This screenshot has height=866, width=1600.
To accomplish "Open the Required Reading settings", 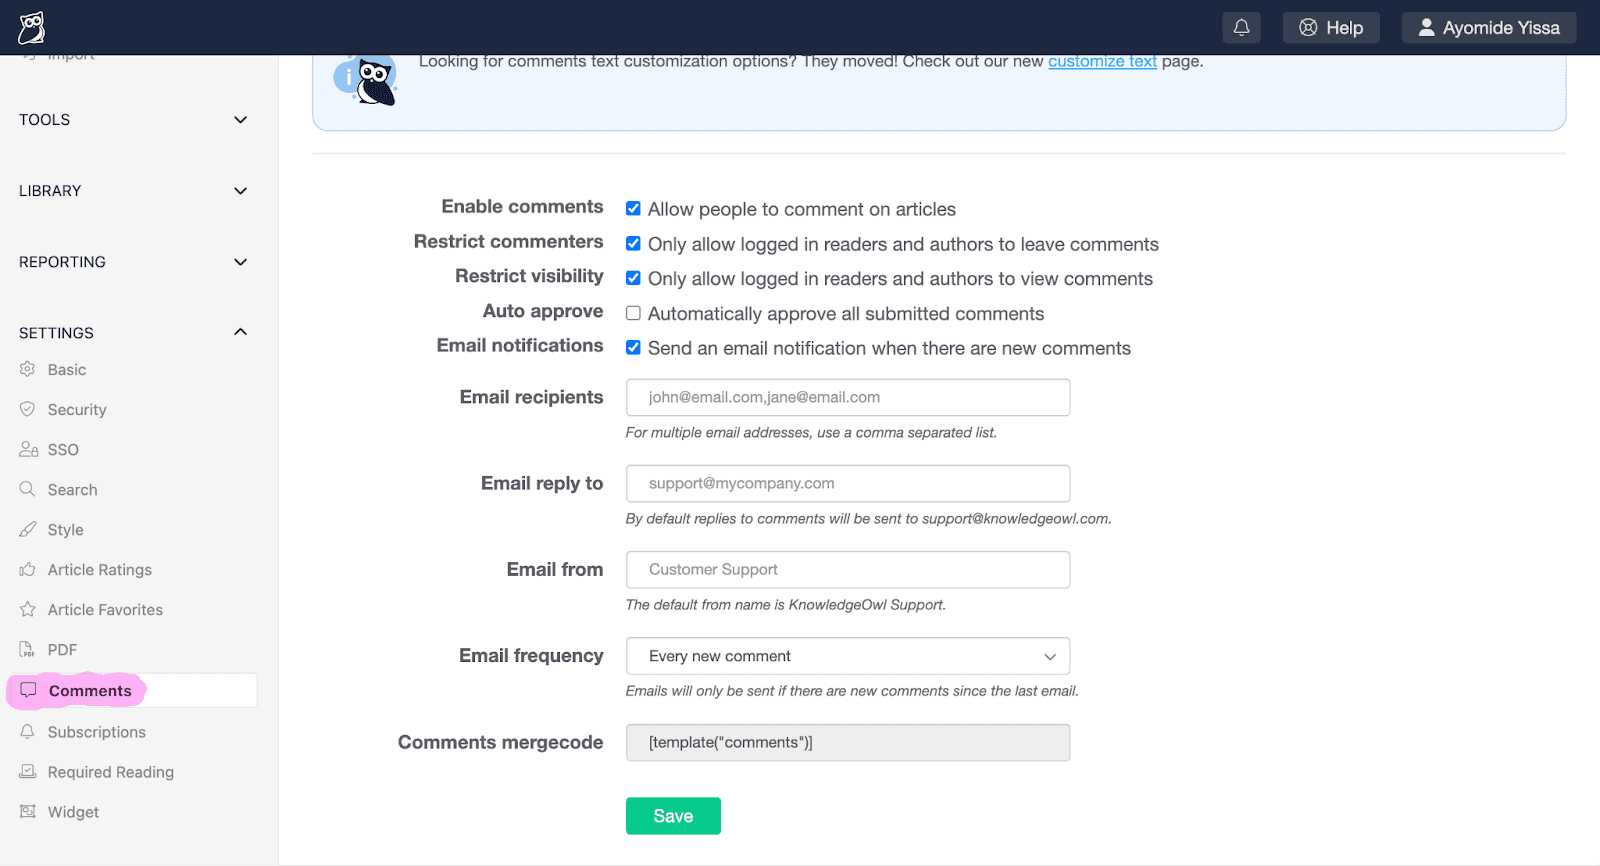I will [x=110, y=771].
